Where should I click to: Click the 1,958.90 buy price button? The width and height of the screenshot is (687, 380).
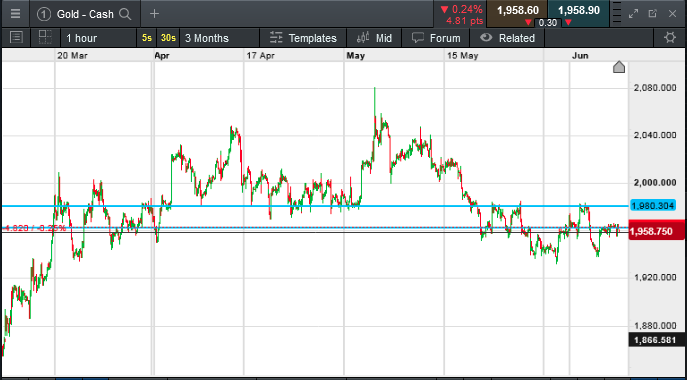(578, 11)
